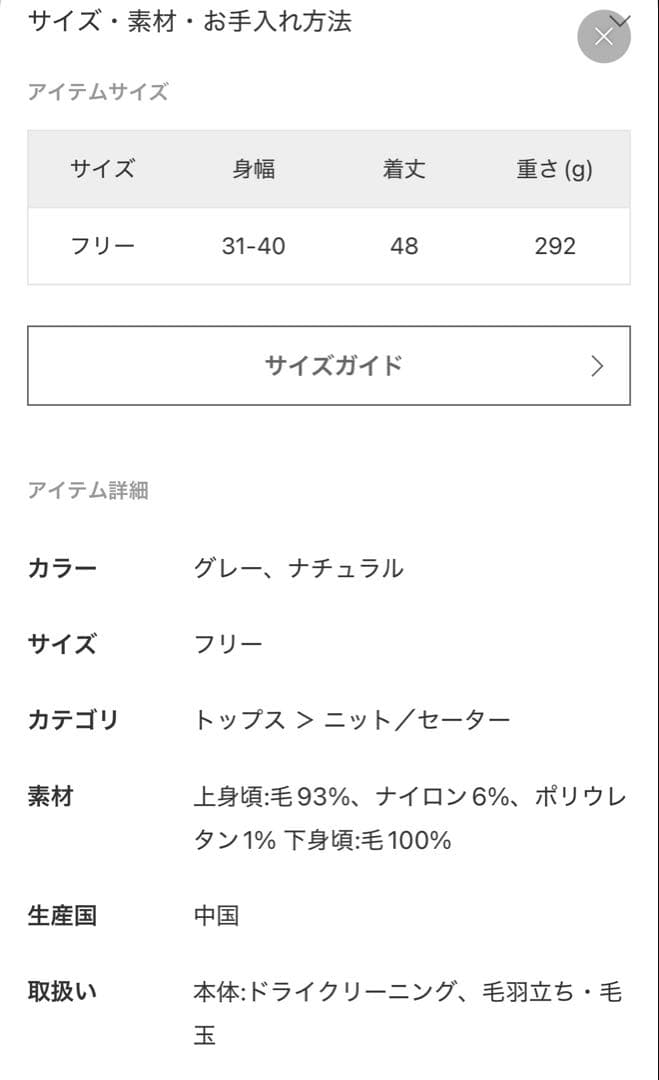Click the right chevron on サイズガイド
This screenshot has width=659, height=1080.
click(596, 365)
